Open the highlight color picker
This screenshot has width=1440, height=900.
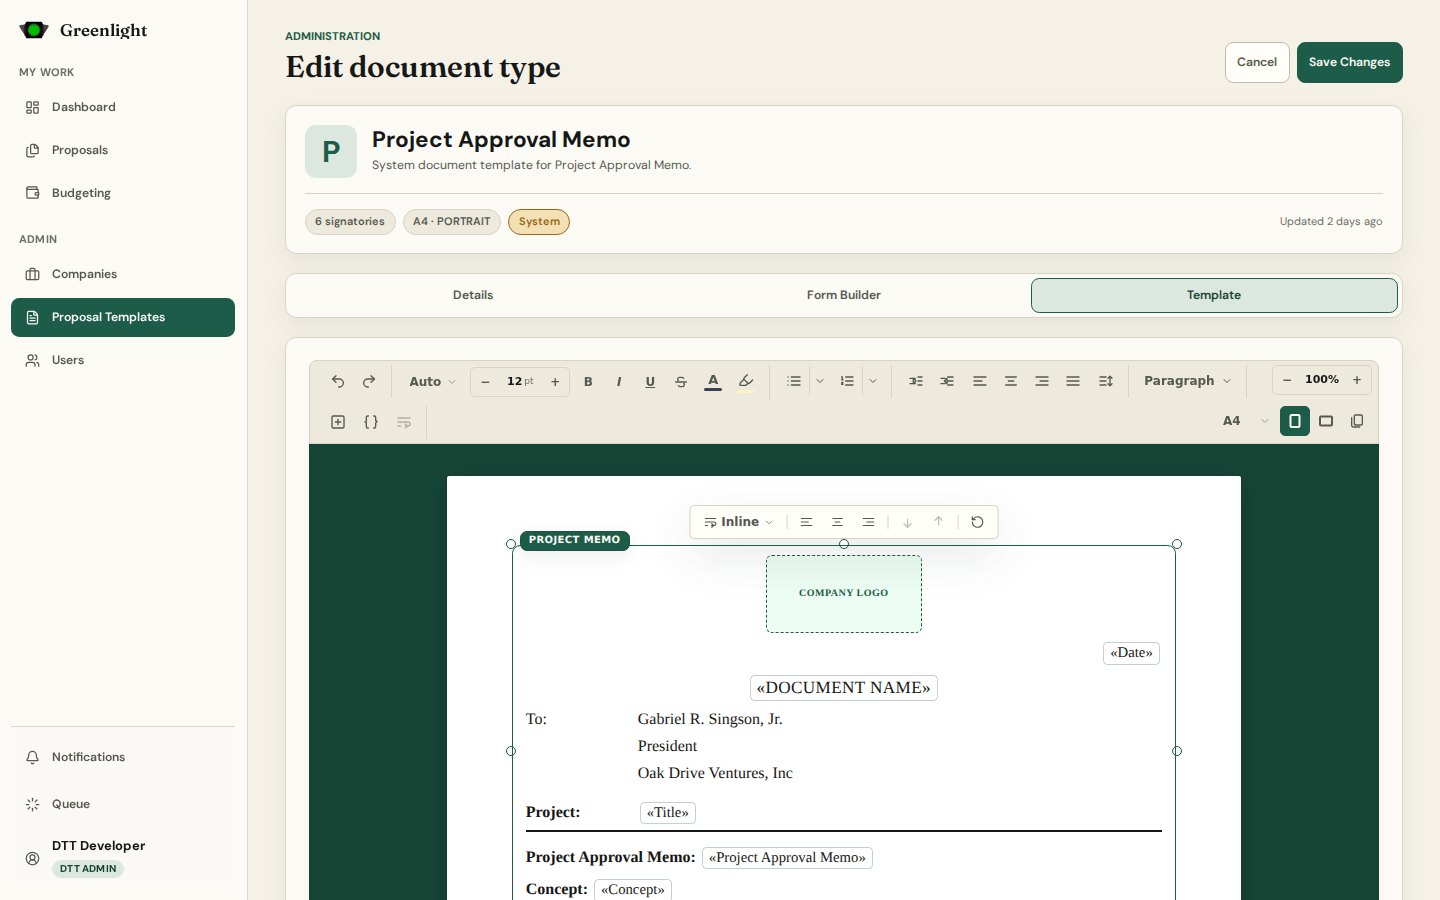(x=746, y=381)
